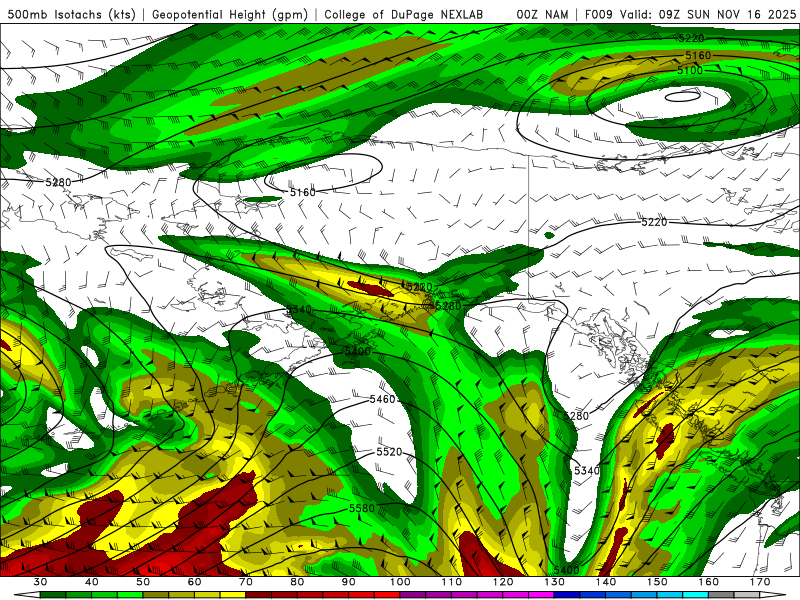Click the 120 knot color bar label

click(503, 582)
